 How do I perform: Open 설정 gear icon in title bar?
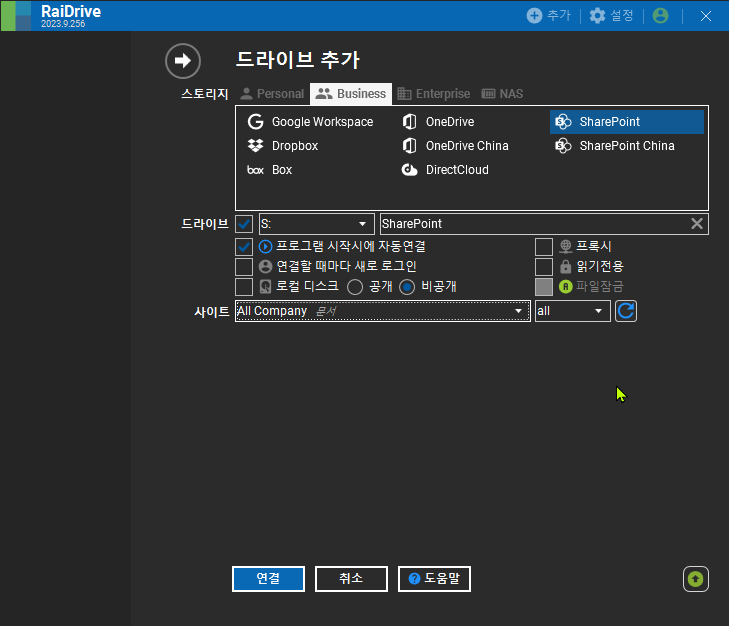coord(597,15)
